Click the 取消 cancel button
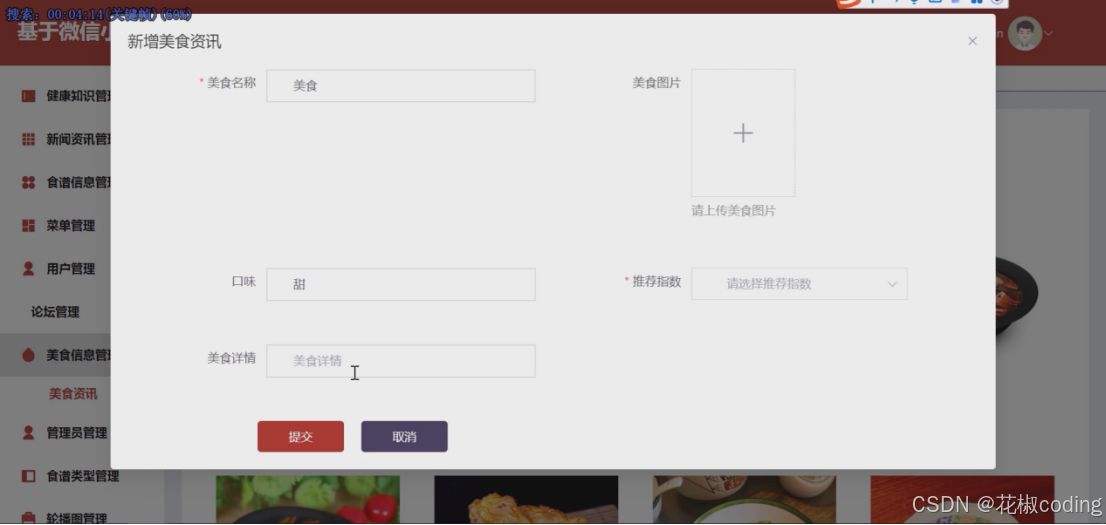 point(404,437)
